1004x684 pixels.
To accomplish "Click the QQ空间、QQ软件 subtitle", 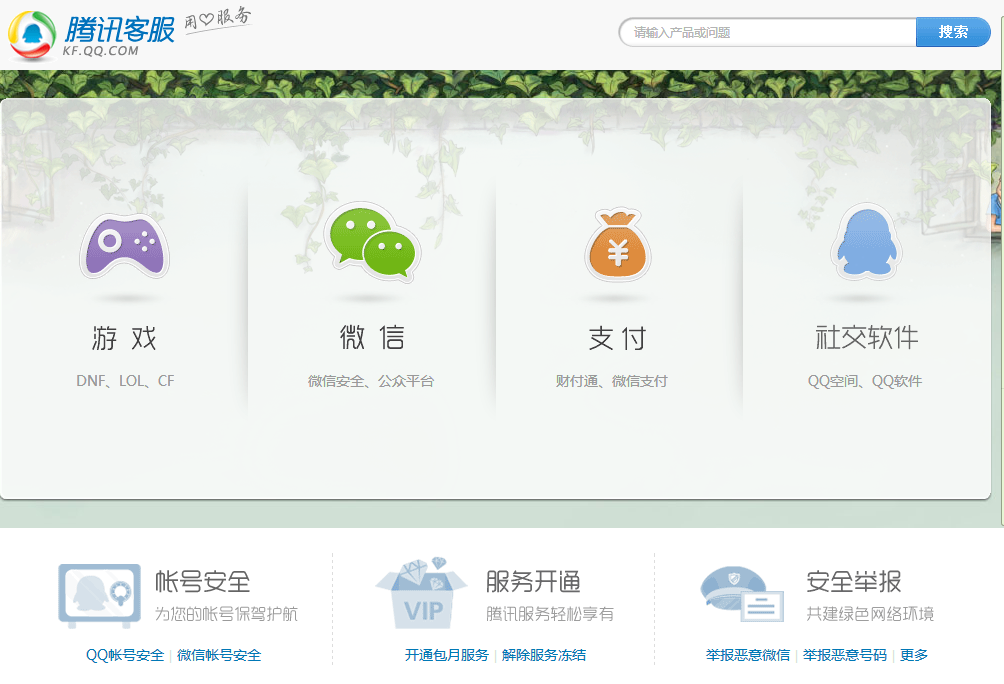I will coord(865,381).
